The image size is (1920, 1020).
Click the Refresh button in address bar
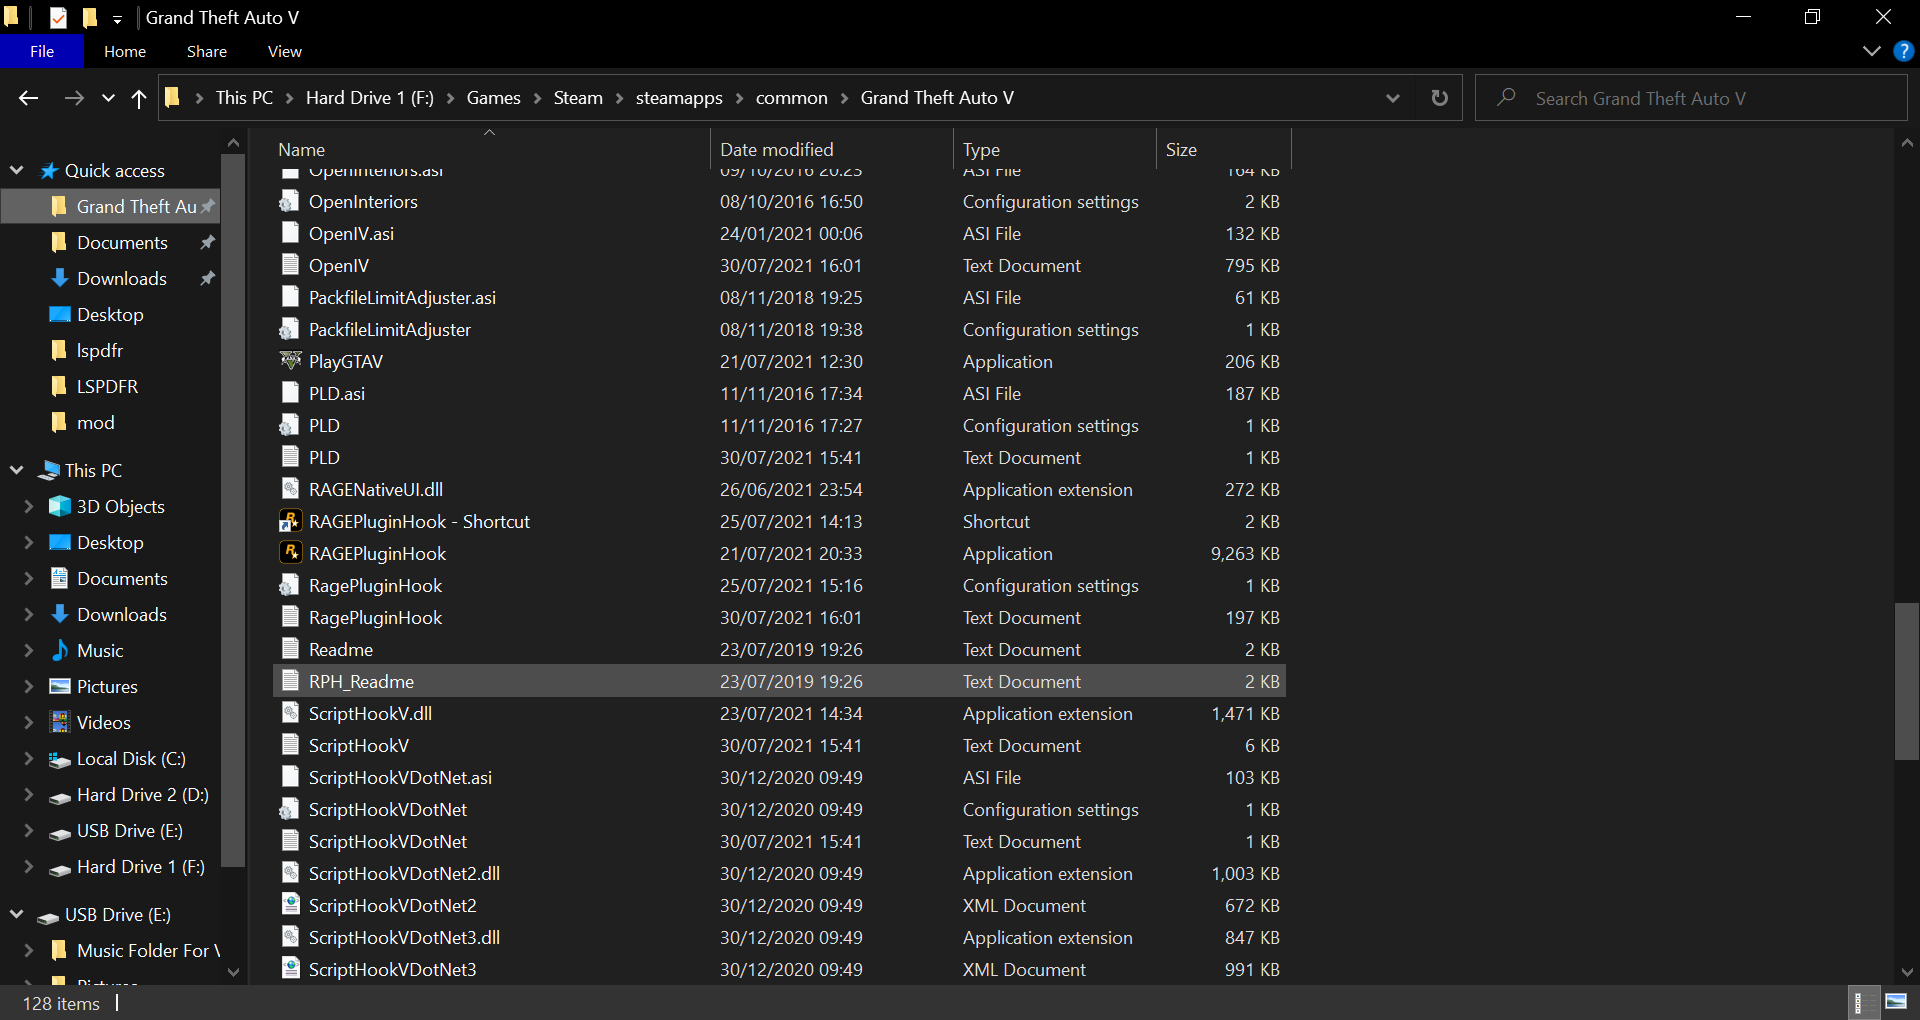click(x=1439, y=98)
